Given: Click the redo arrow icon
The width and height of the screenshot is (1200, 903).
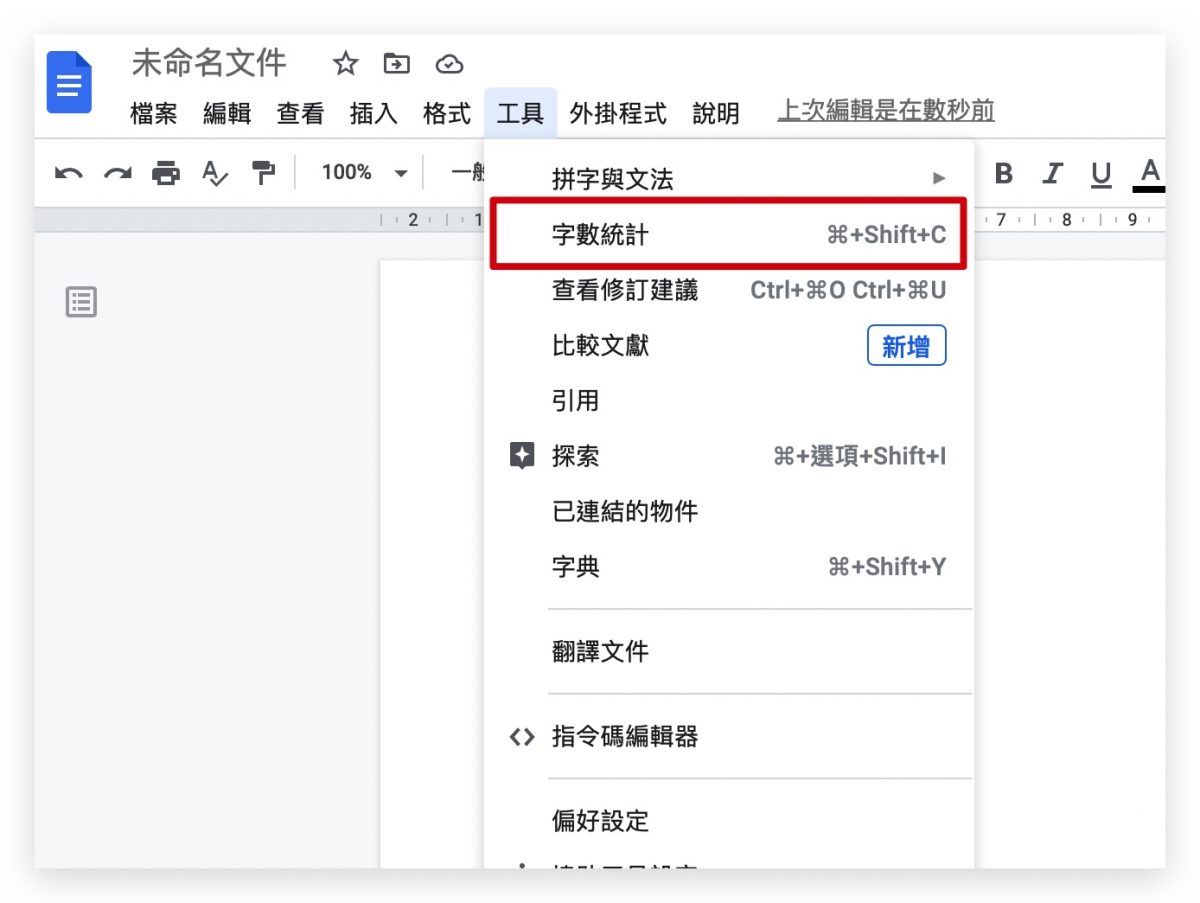Looking at the screenshot, I should tap(117, 173).
